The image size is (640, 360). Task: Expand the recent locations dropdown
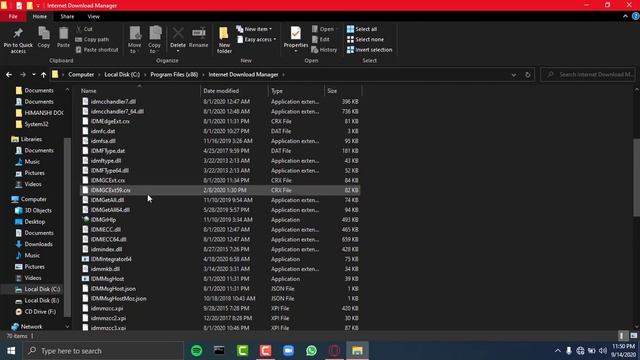pyautogui.click(x=33, y=75)
